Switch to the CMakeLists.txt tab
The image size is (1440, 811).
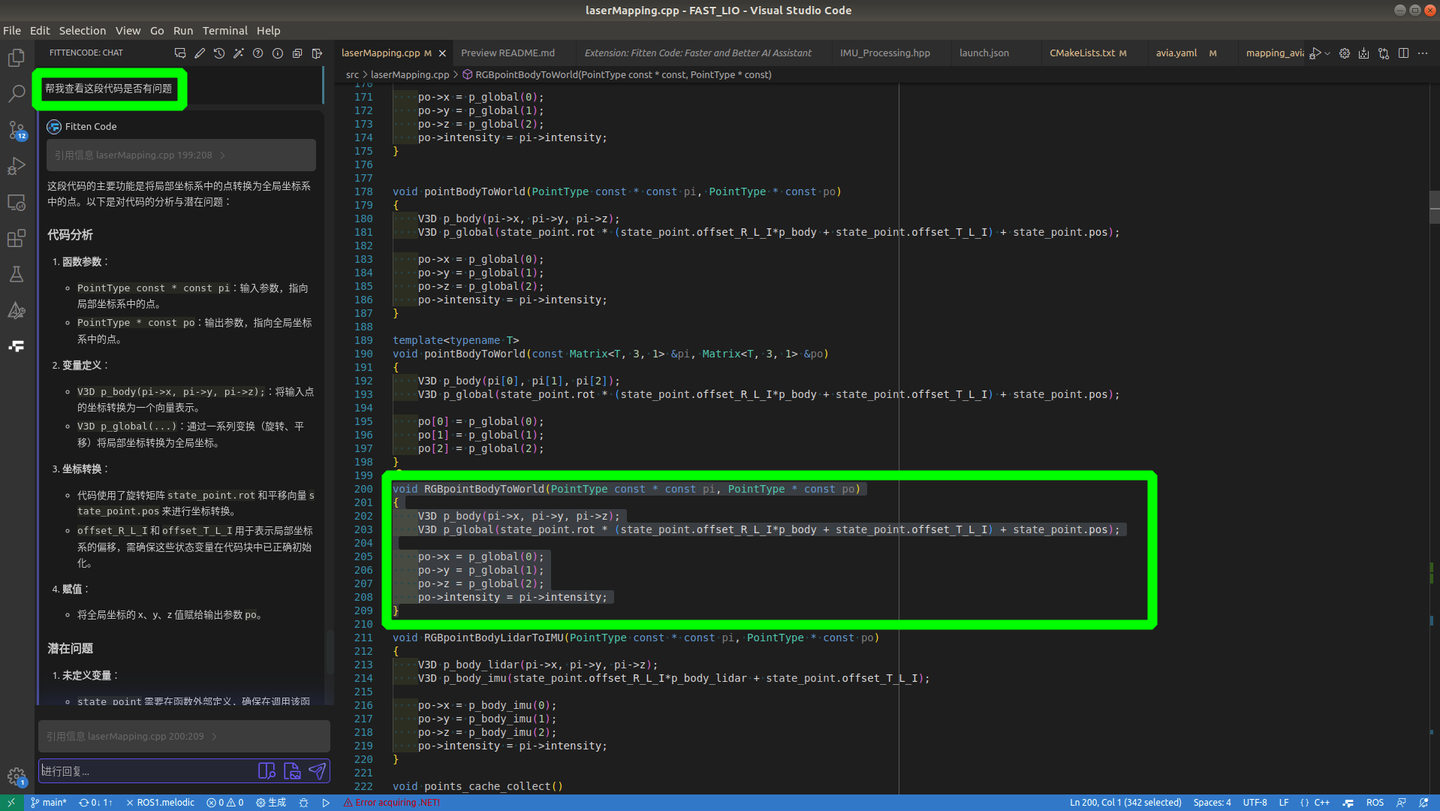click(x=1081, y=53)
